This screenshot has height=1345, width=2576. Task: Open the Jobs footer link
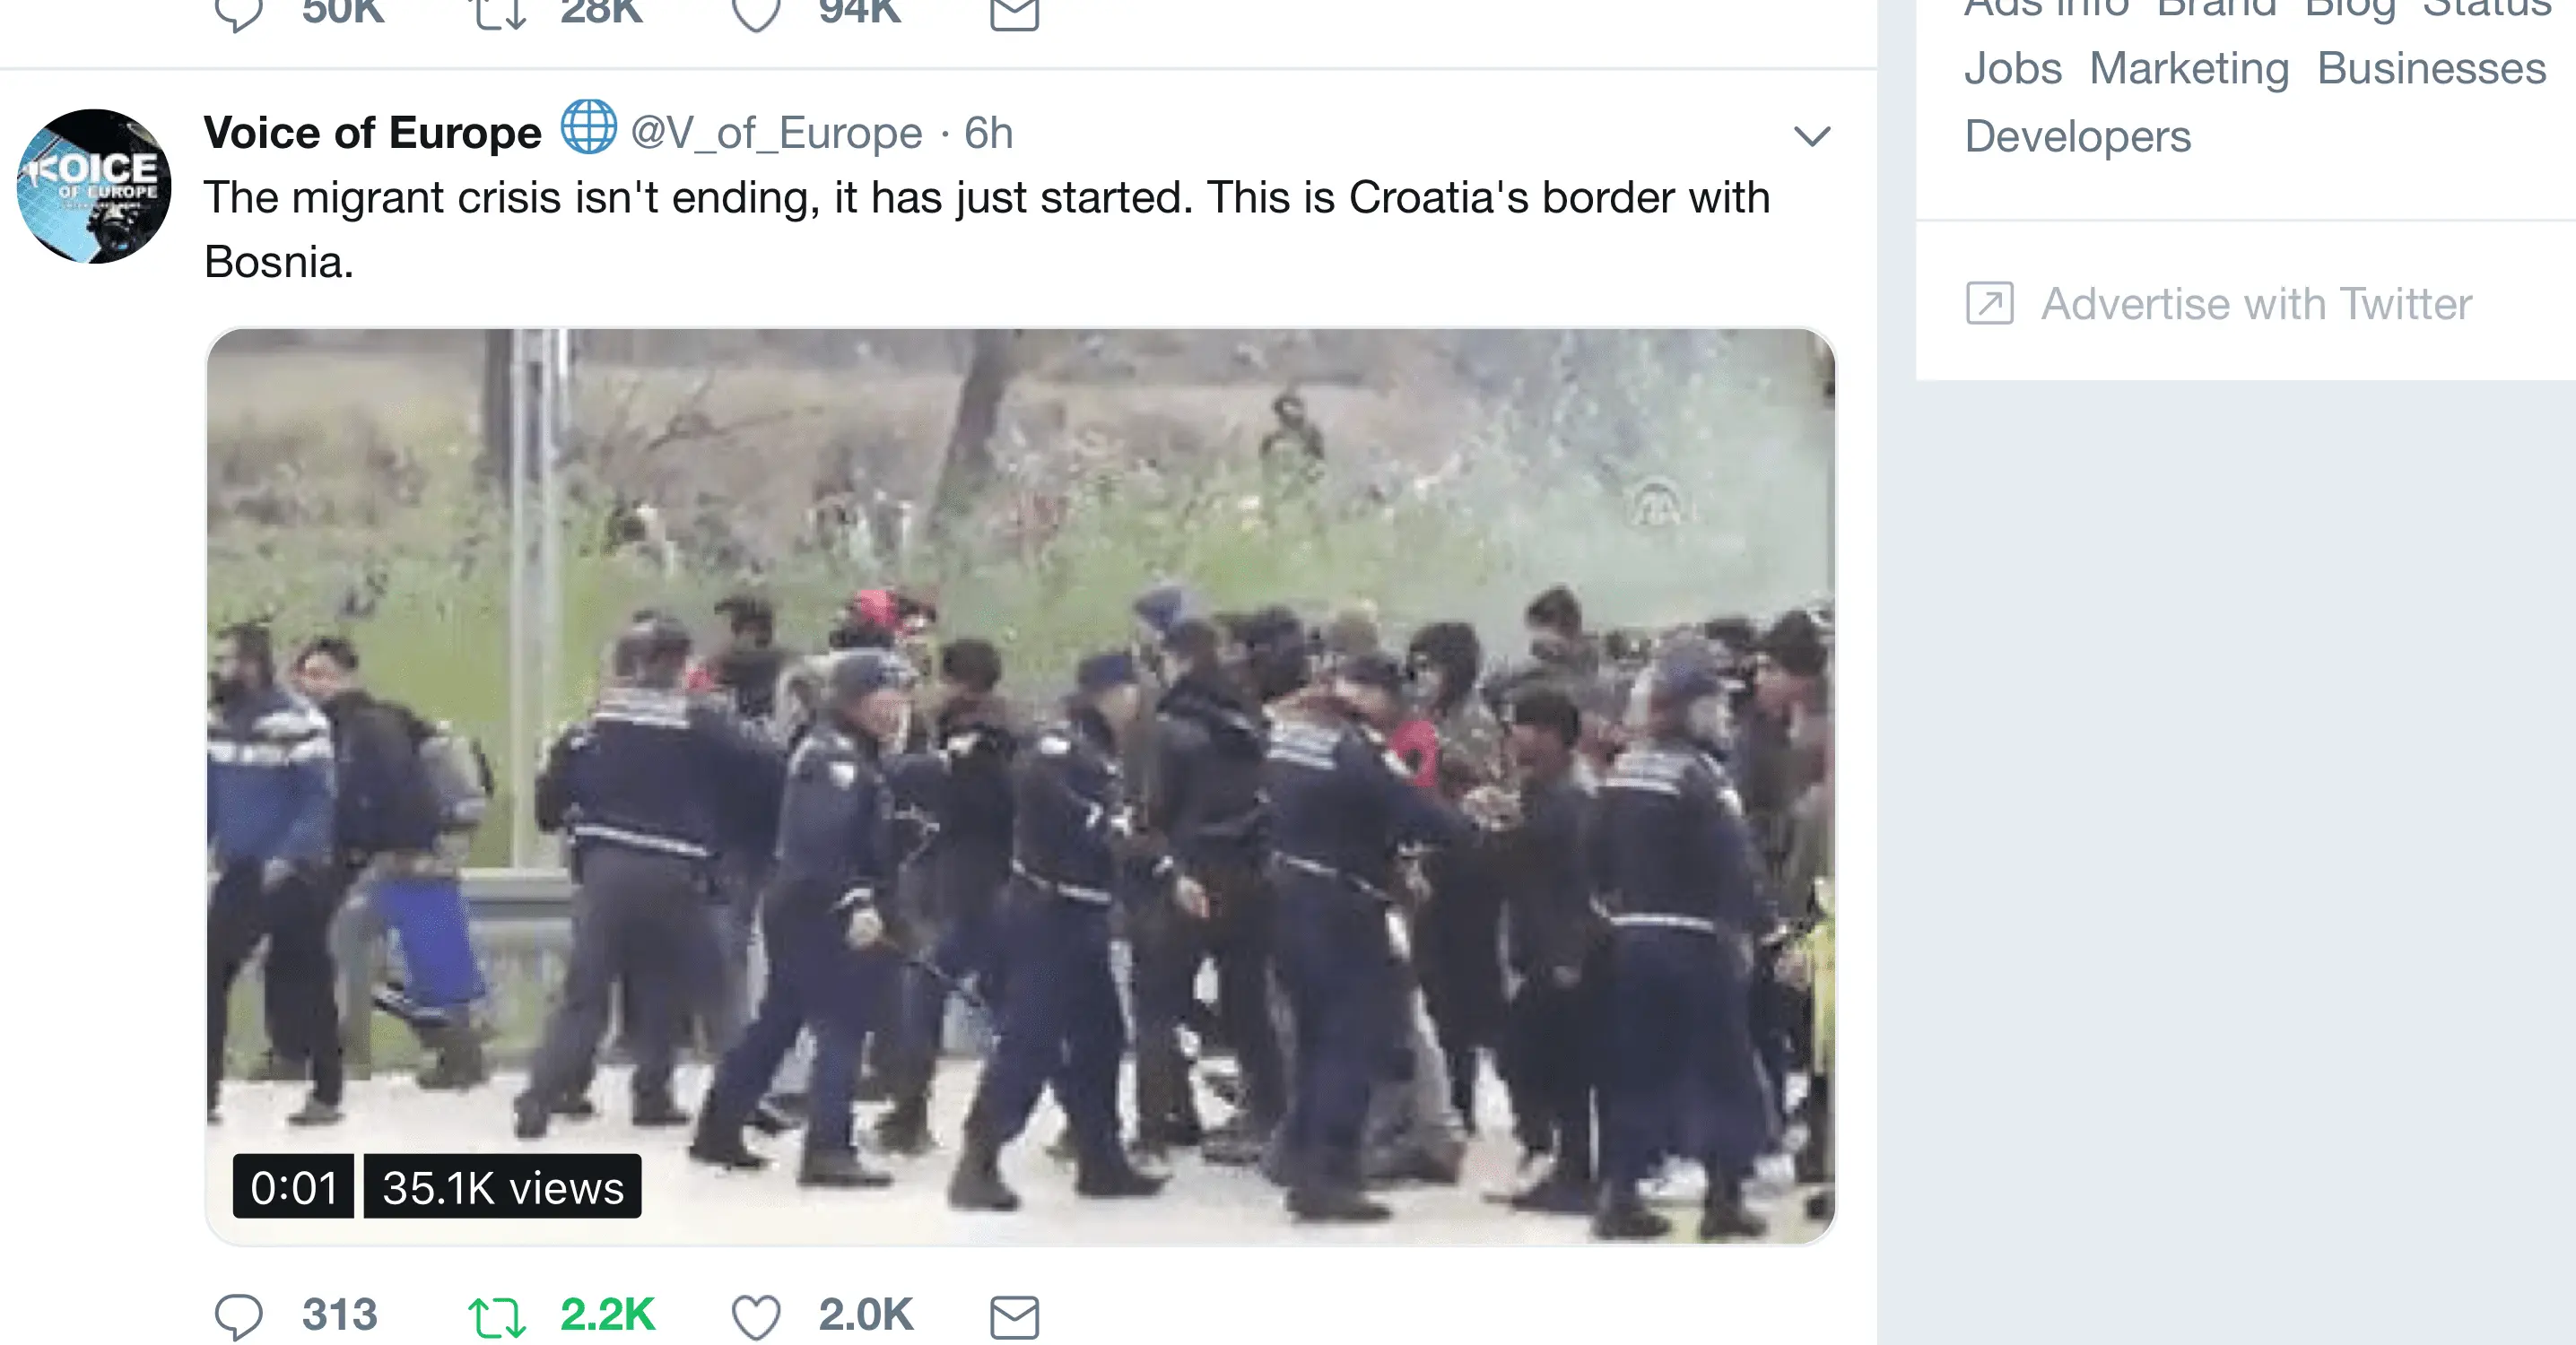point(2012,69)
